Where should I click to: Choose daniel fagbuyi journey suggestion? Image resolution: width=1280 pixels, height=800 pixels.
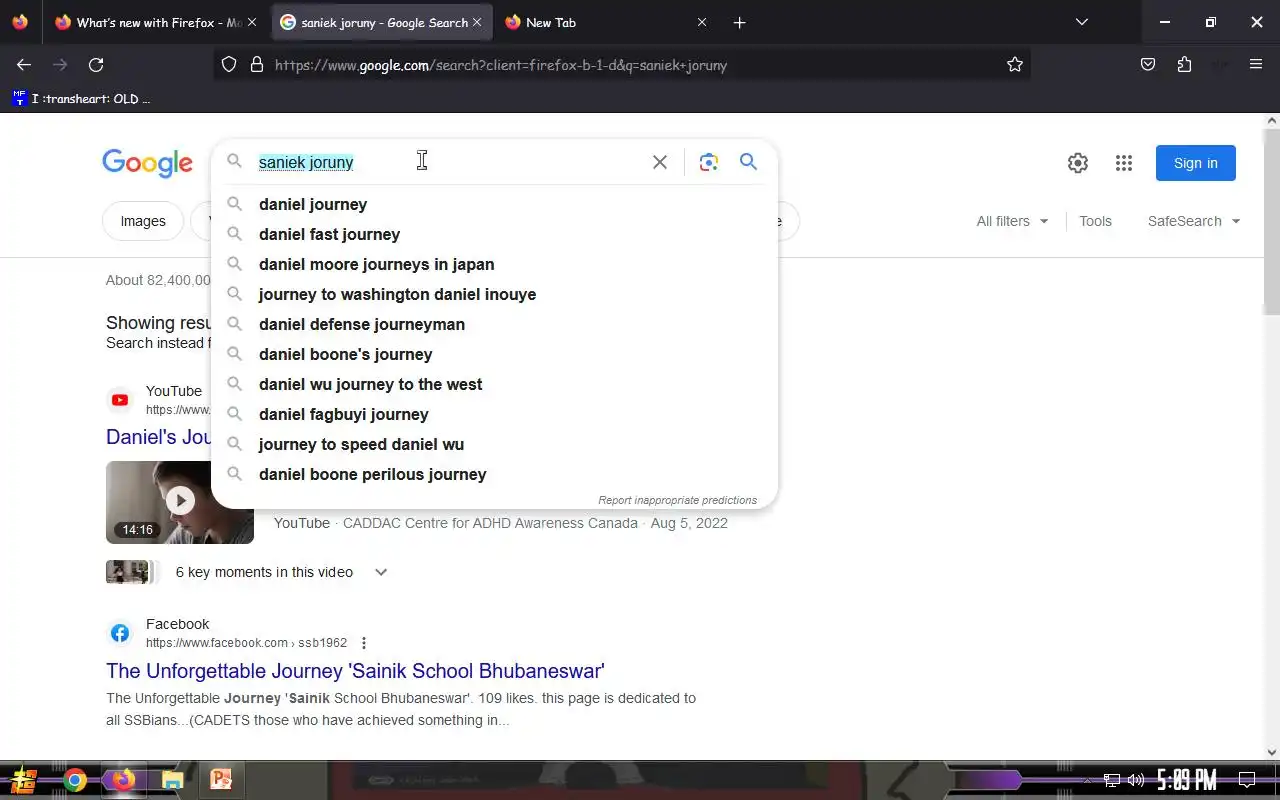click(x=494, y=414)
